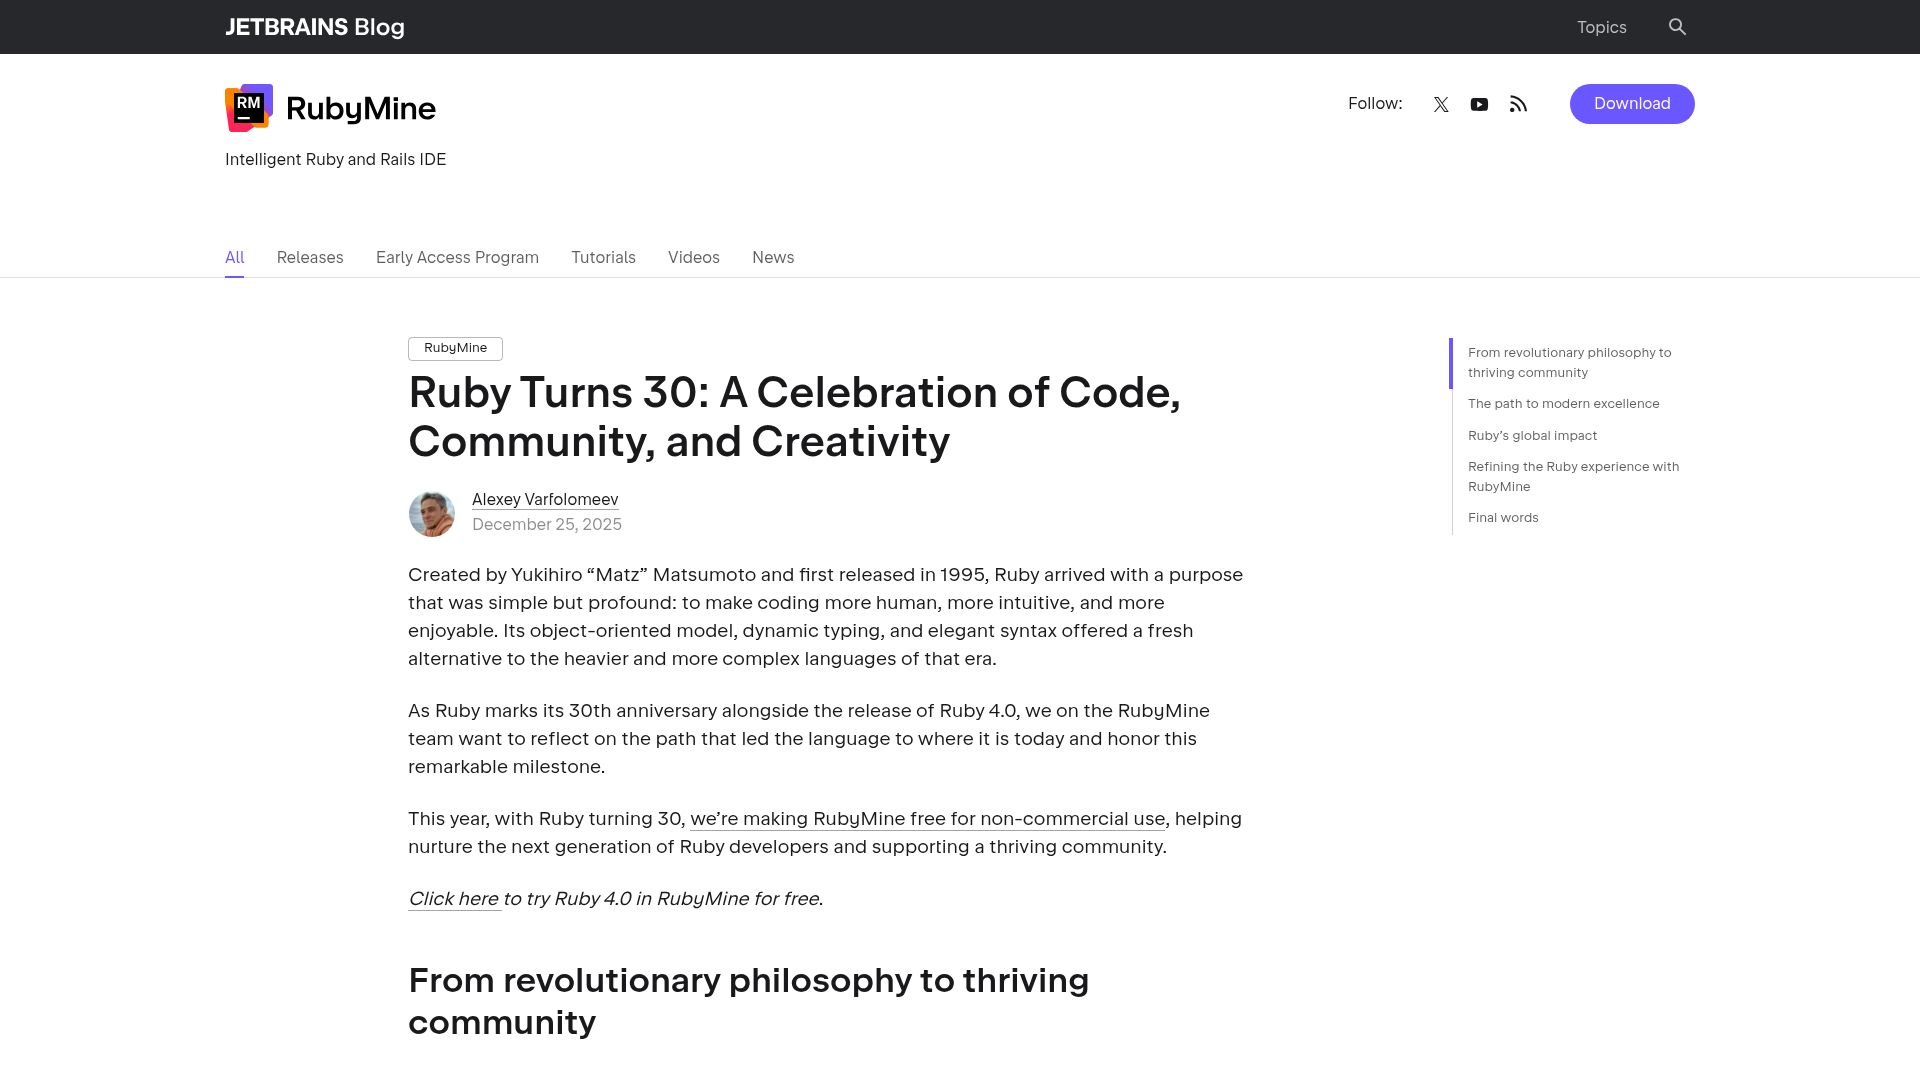Open the search magnifier icon
Screen dimensions: 1920x1080
[1677, 27]
